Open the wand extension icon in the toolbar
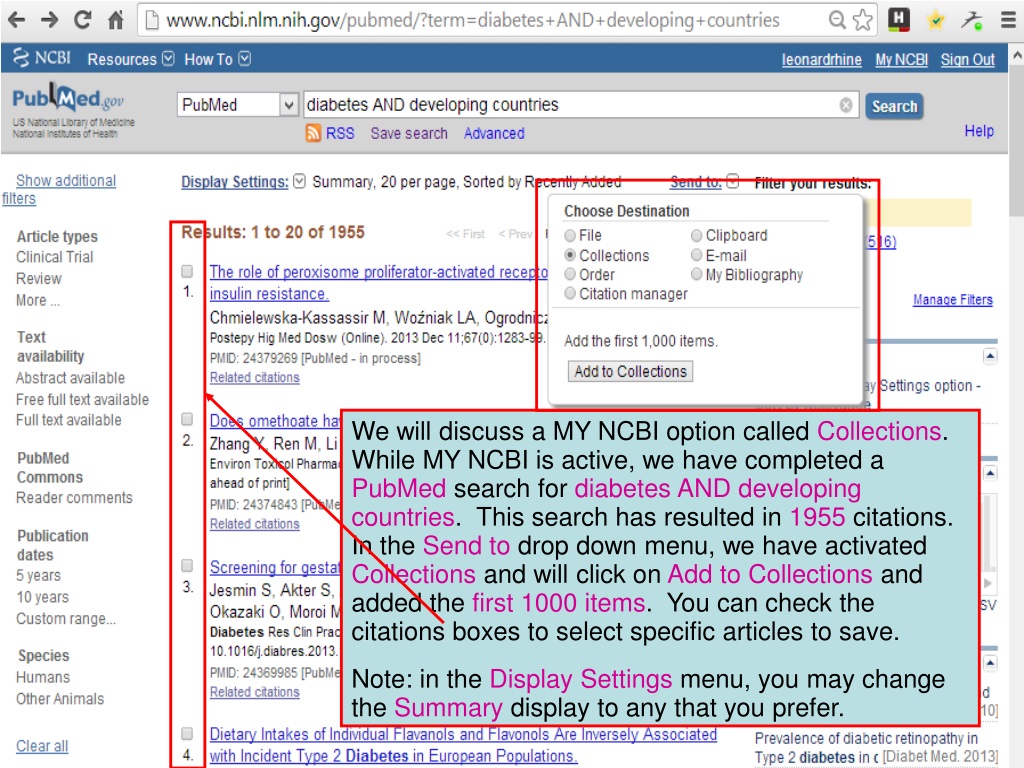The image size is (1024, 768). (972, 20)
